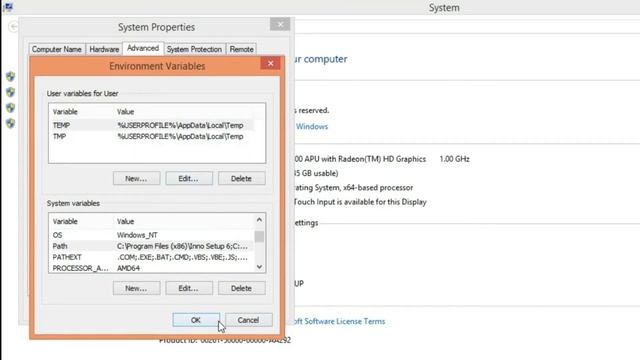Click AMD64 value cell
Viewport: 640px width, 360px height.
(x=128, y=268)
